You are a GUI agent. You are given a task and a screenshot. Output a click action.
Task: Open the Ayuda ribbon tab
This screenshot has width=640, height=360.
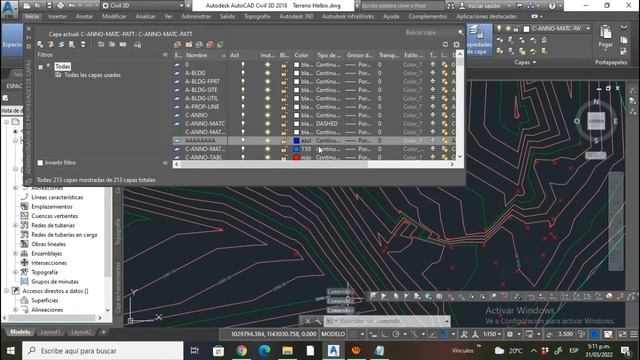[391, 17]
